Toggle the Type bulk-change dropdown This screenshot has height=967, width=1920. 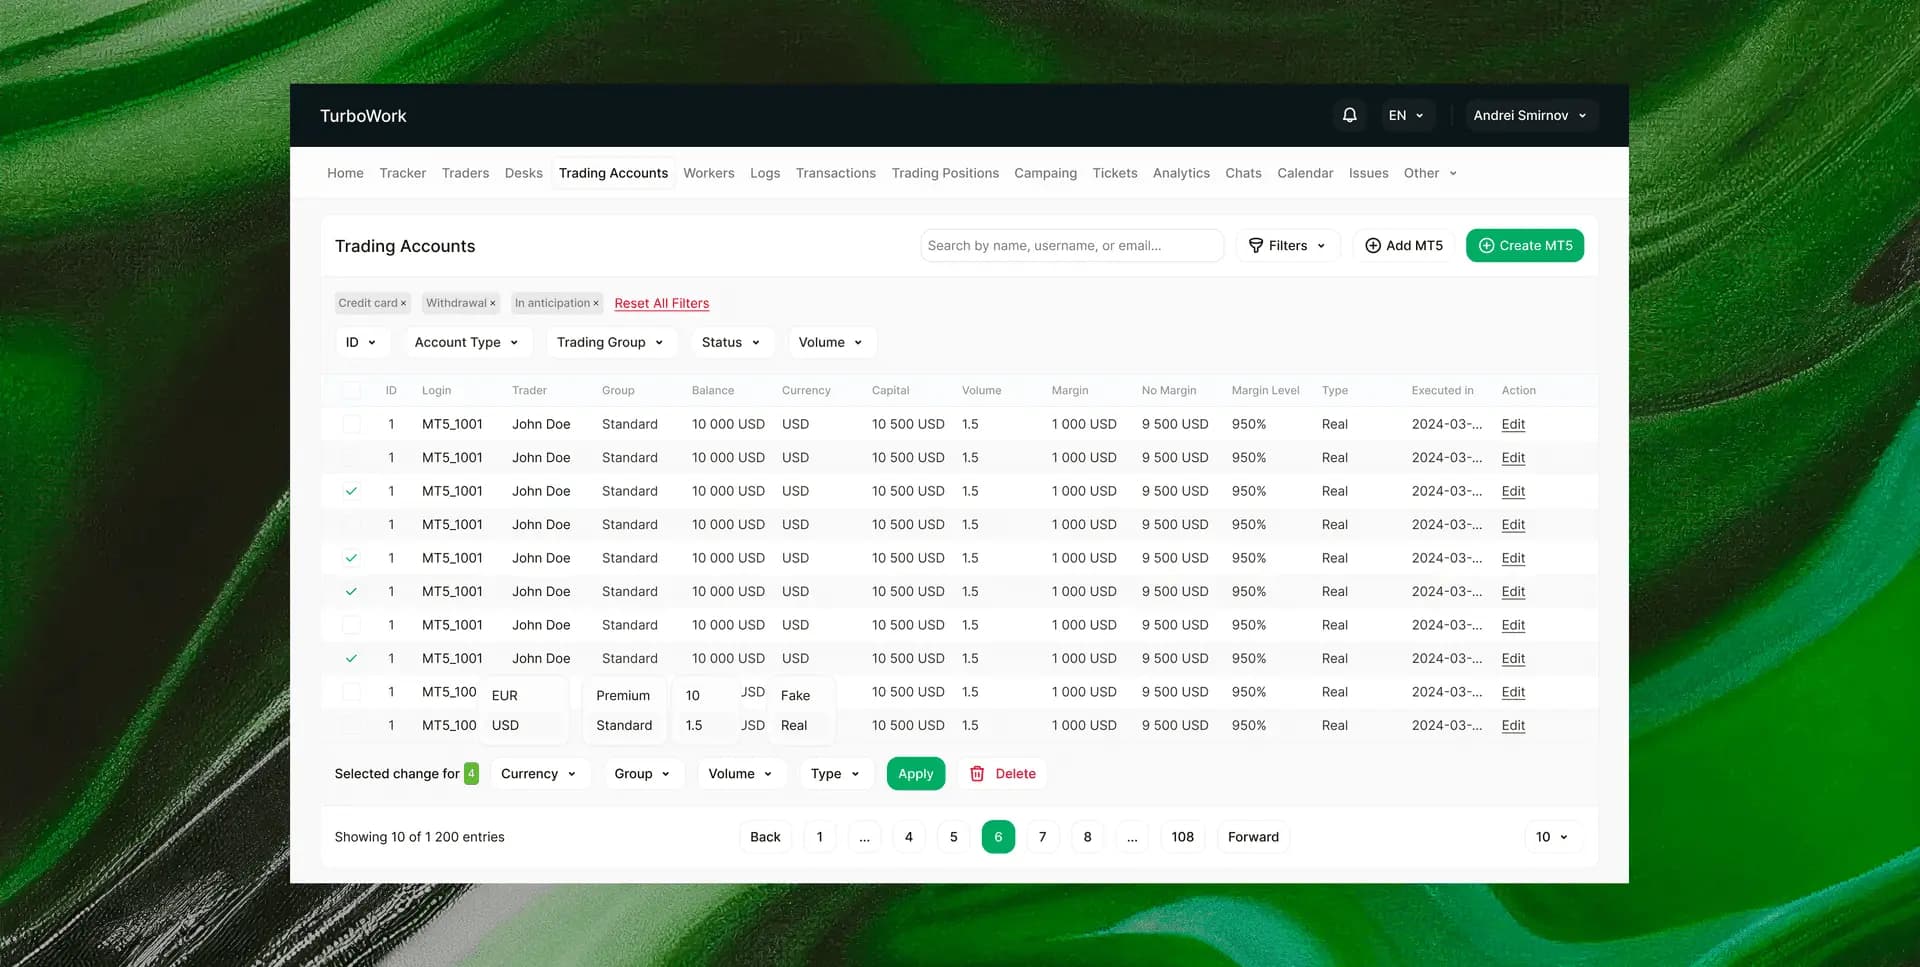pos(836,774)
